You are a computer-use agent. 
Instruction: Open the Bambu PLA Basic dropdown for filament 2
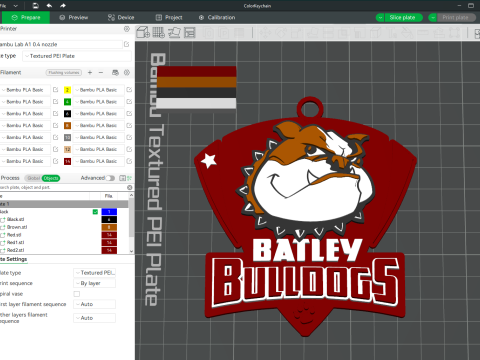tap(98, 90)
